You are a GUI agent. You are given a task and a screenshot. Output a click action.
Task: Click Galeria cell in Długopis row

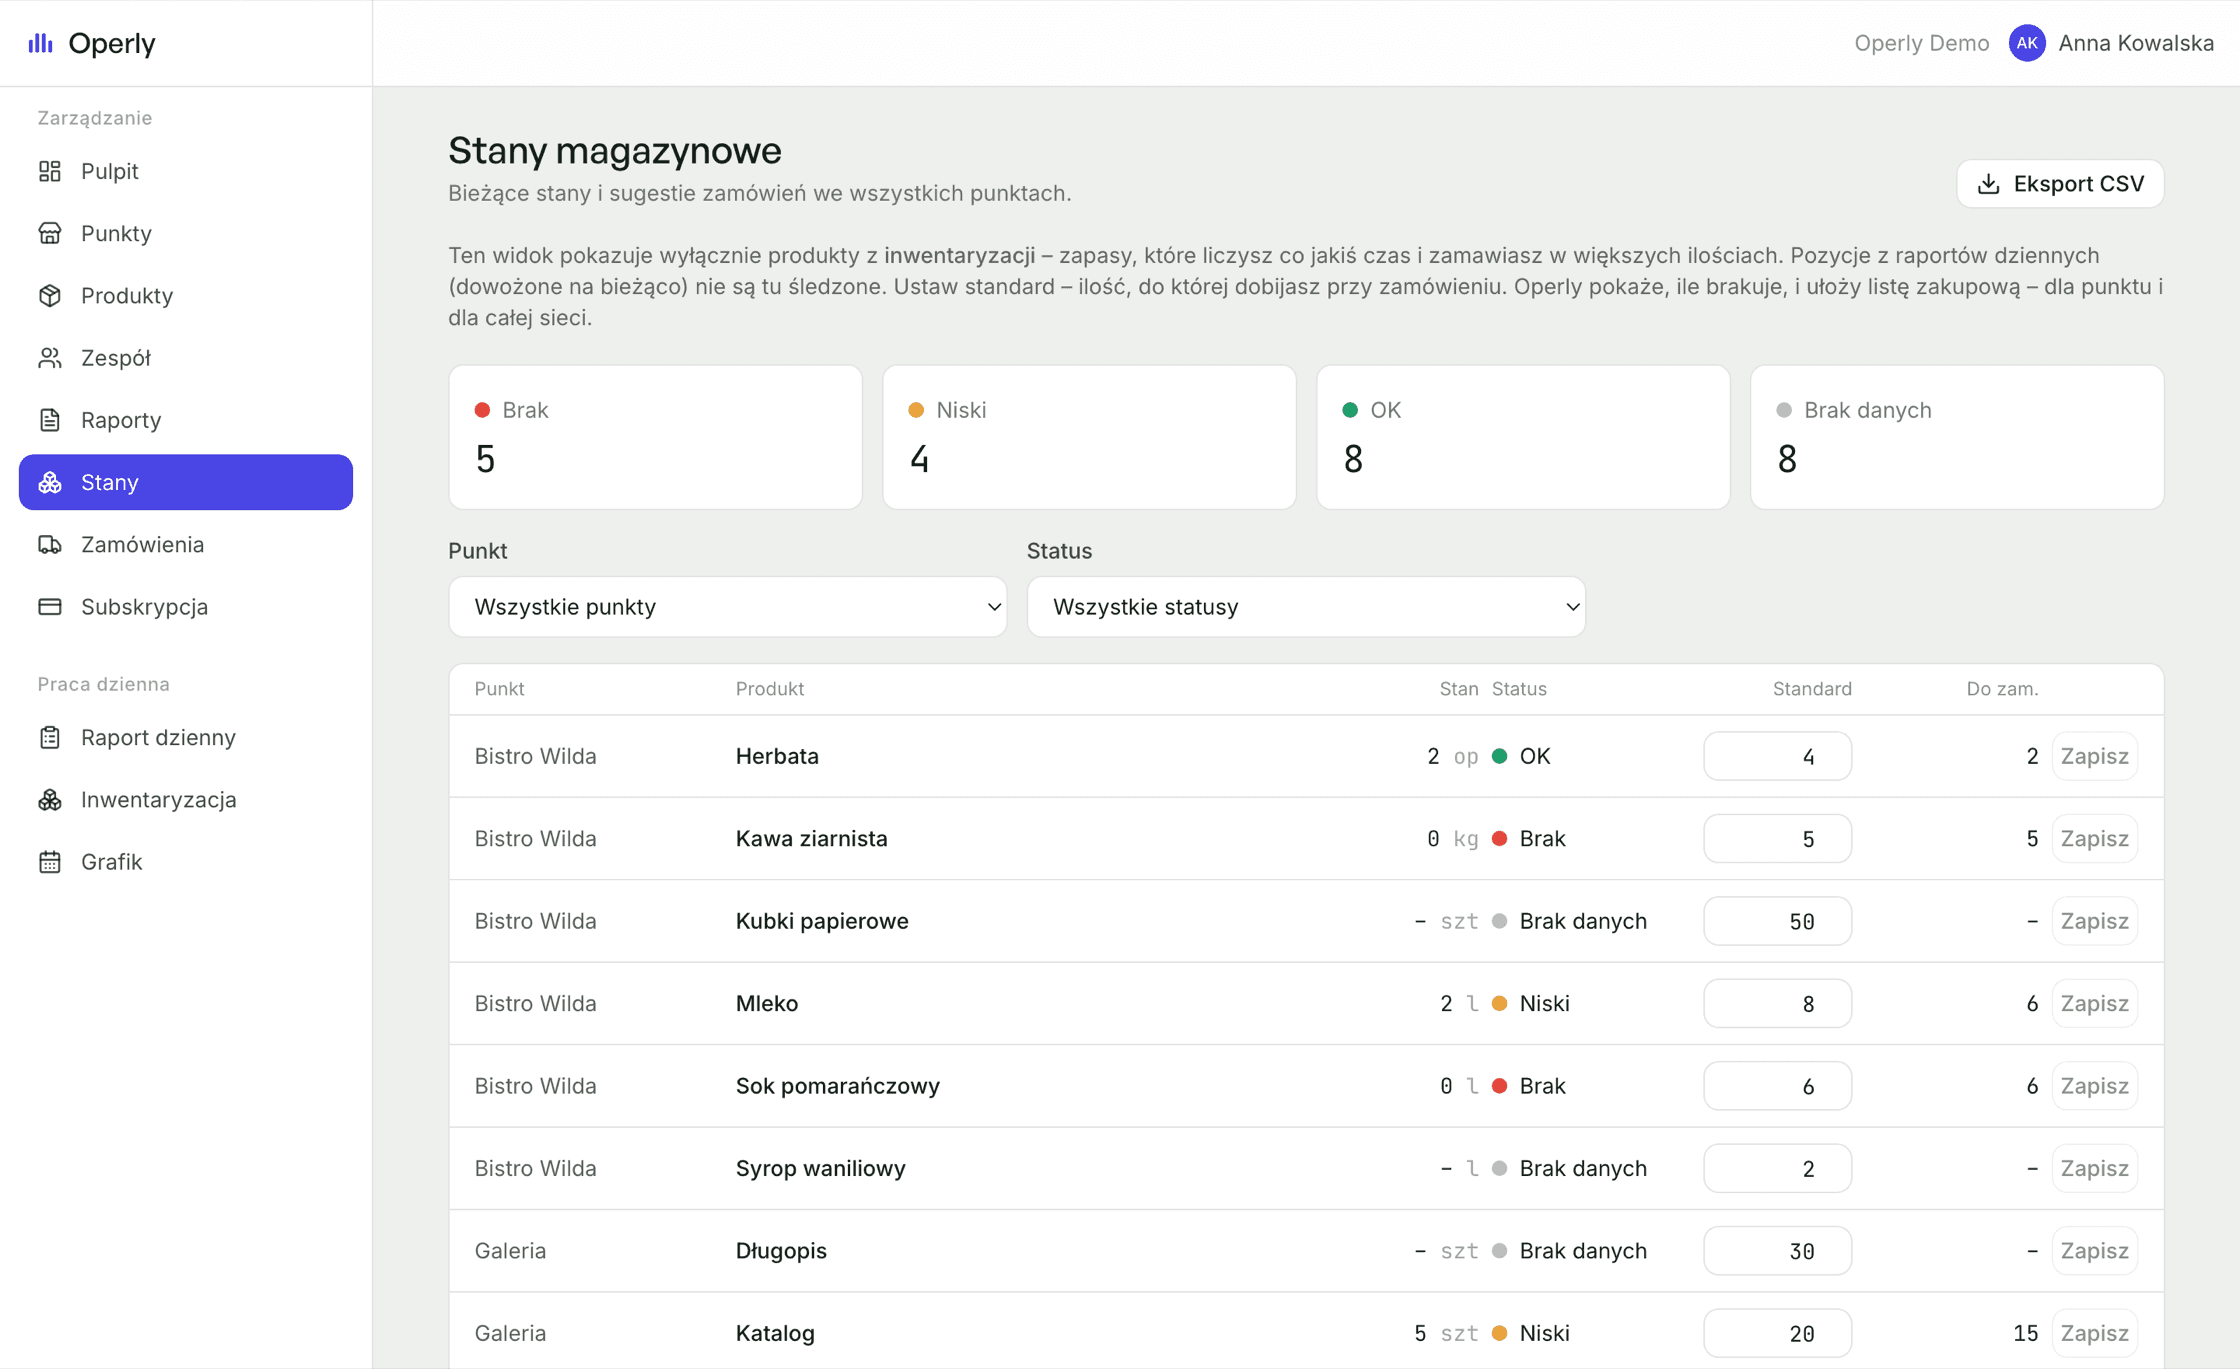click(510, 1251)
